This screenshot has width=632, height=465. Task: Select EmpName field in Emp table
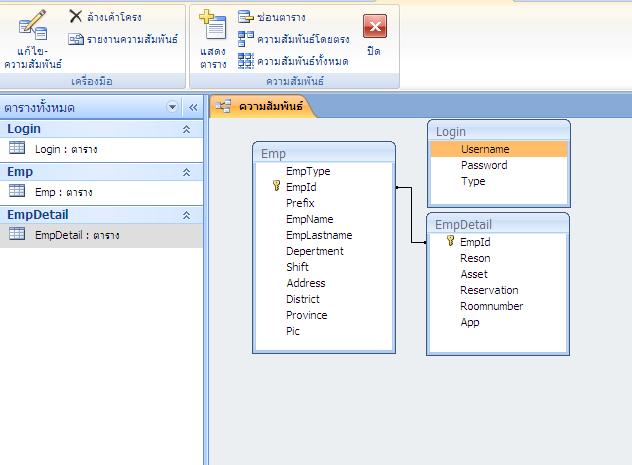click(310, 219)
